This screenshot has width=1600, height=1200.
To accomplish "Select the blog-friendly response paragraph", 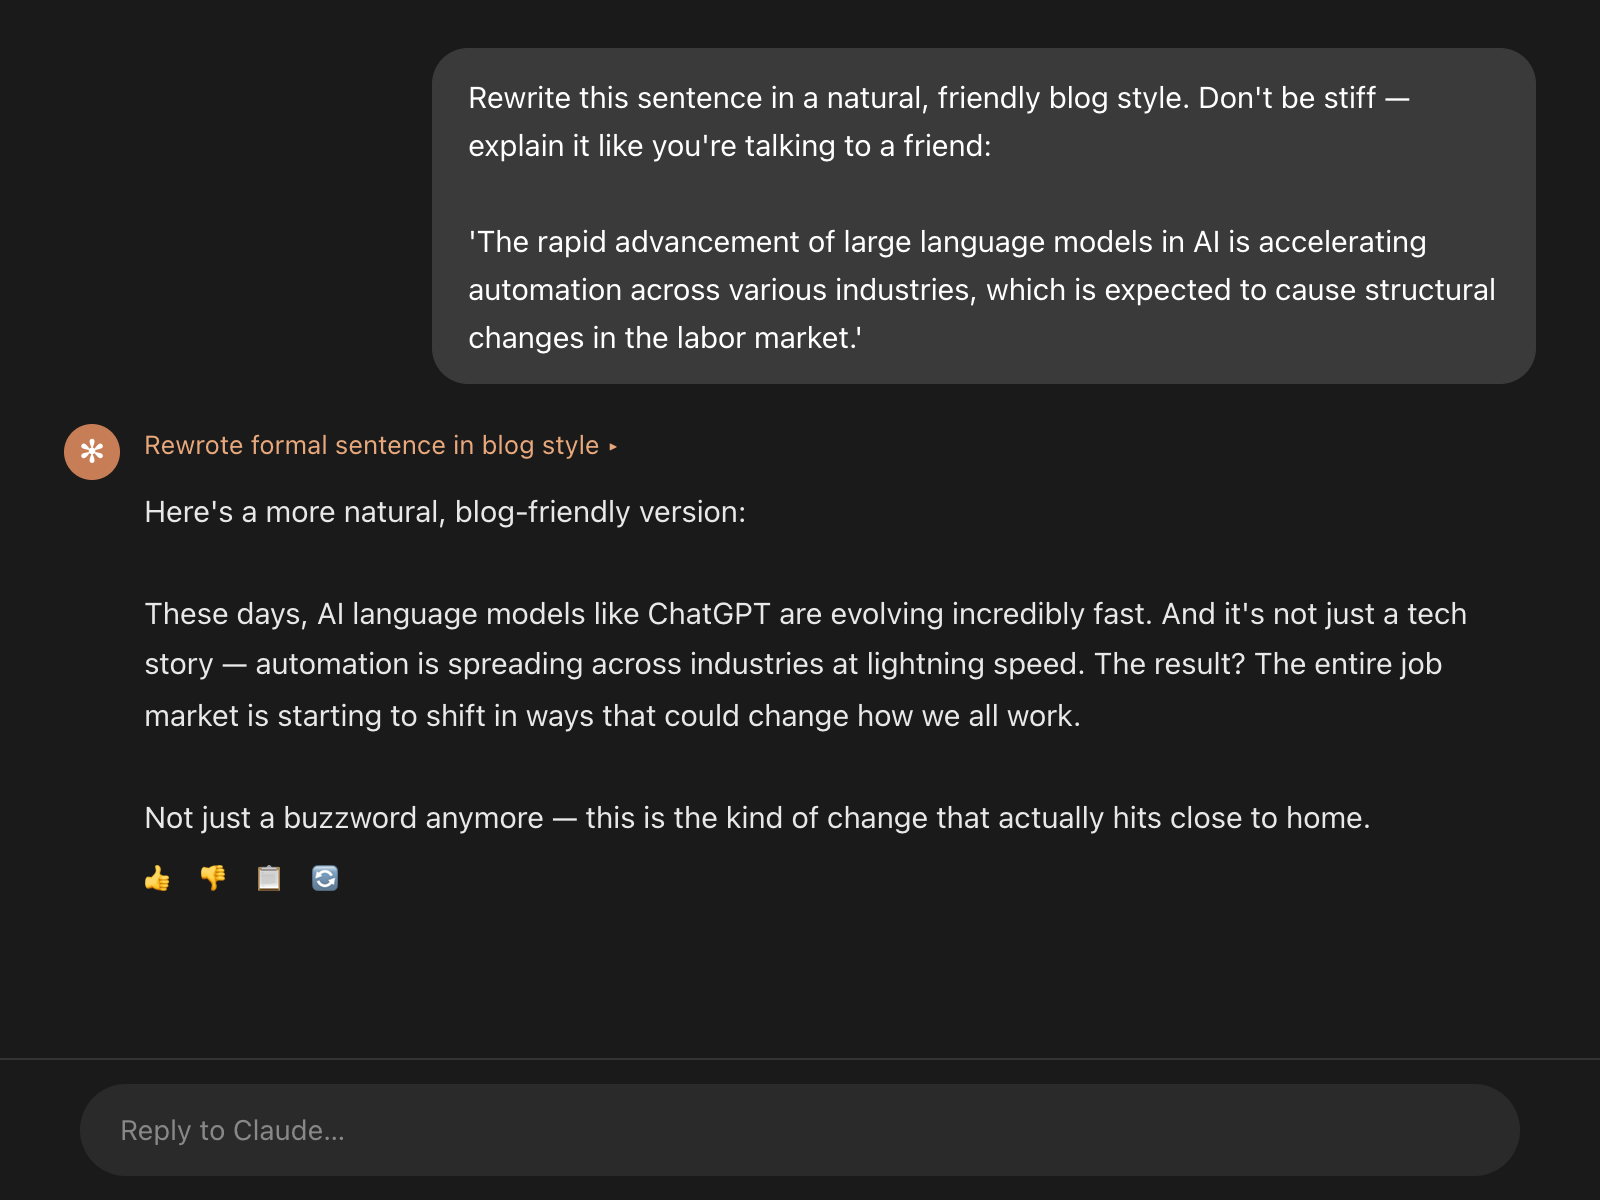I will pyautogui.click(x=800, y=663).
